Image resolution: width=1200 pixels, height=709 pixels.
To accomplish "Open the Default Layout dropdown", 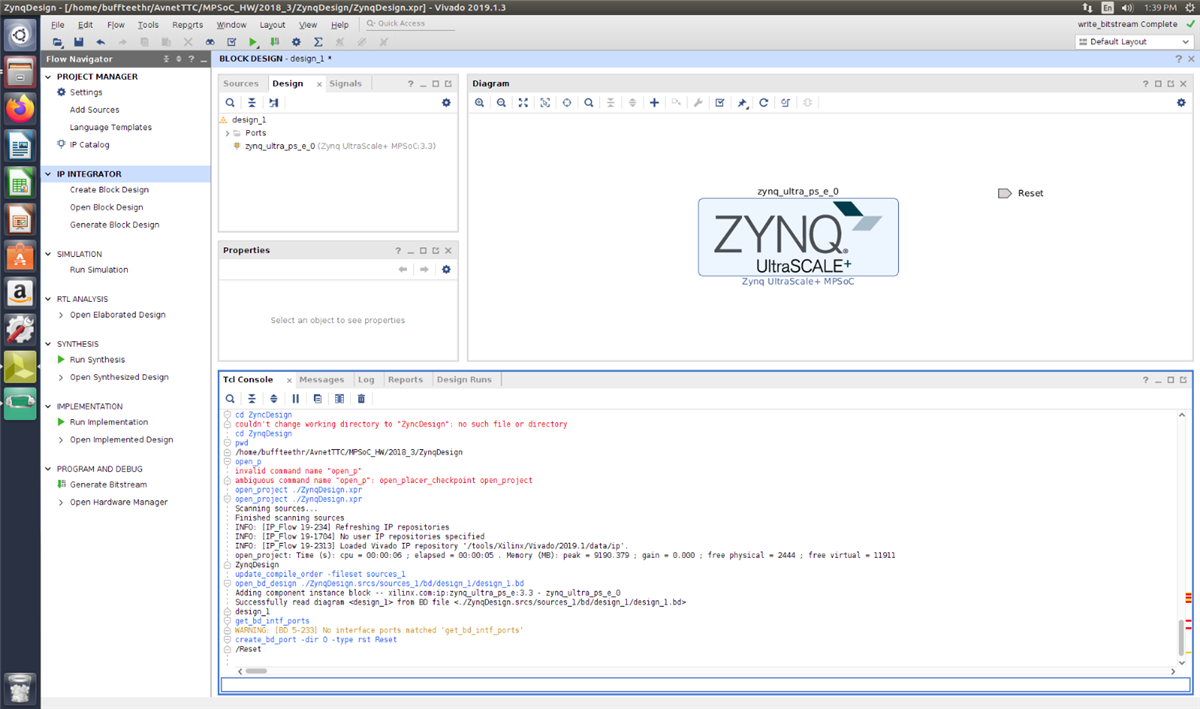I will coord(1132,42).
